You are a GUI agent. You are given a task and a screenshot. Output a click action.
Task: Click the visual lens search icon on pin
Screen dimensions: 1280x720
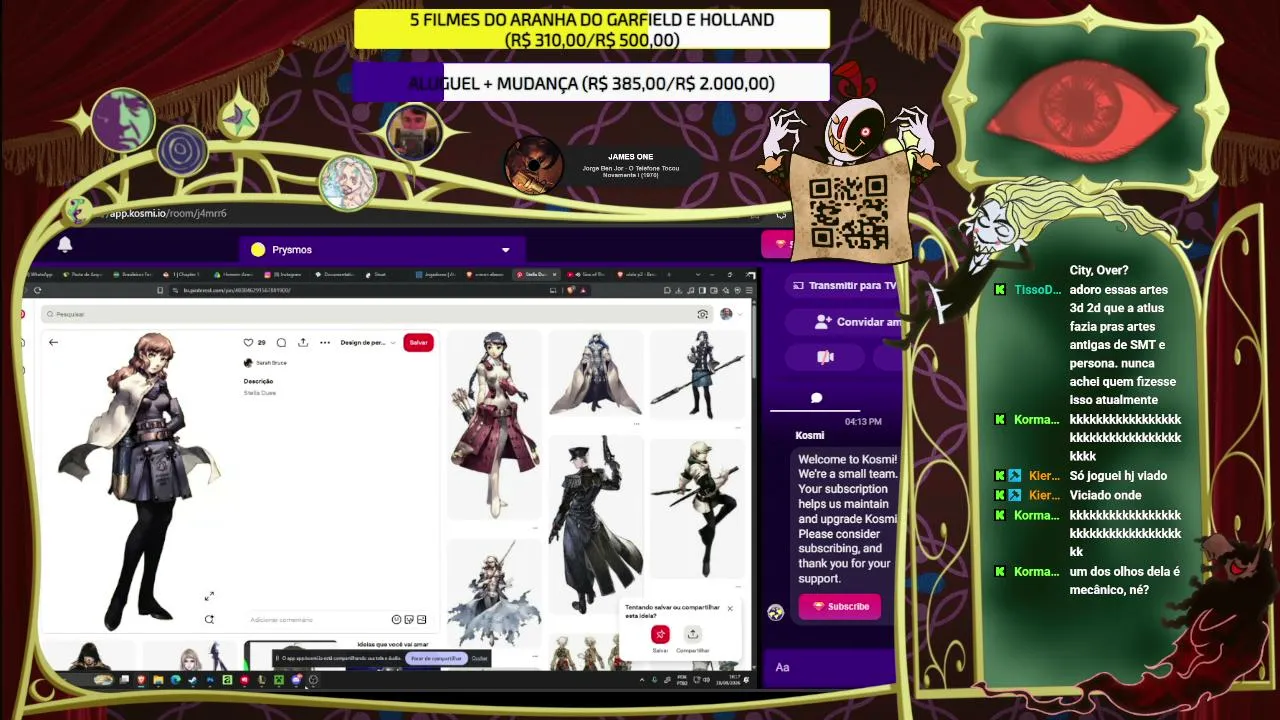[x=209, y=619]
